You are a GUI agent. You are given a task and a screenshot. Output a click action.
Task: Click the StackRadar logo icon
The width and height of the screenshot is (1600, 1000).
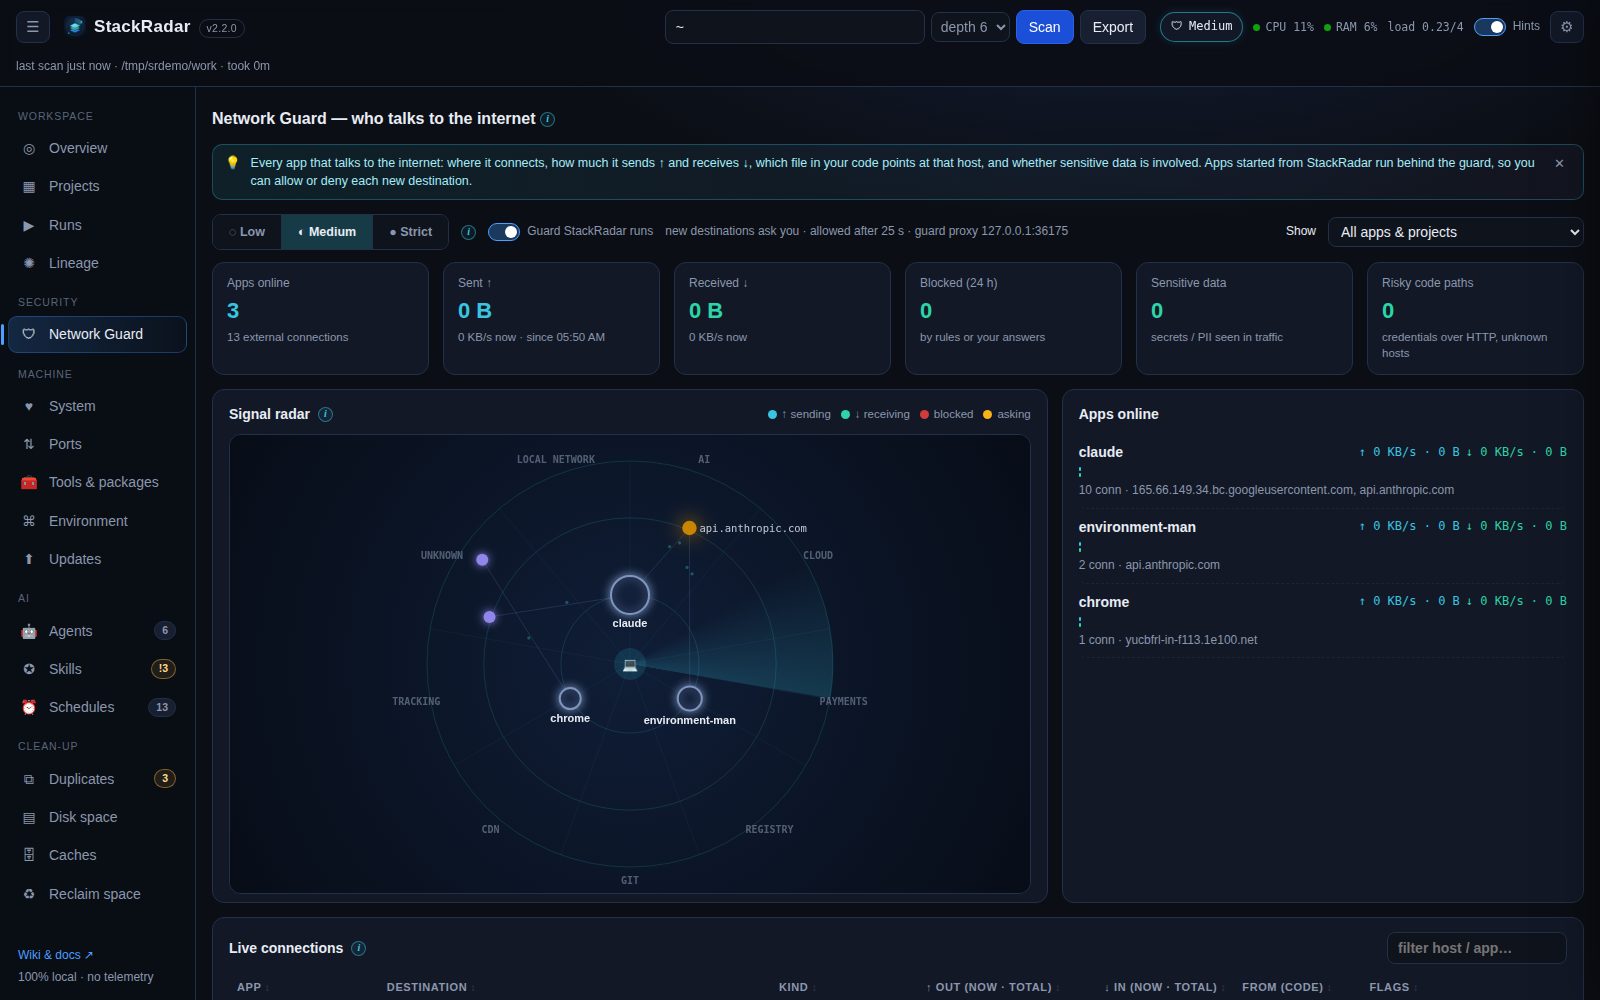75,27
